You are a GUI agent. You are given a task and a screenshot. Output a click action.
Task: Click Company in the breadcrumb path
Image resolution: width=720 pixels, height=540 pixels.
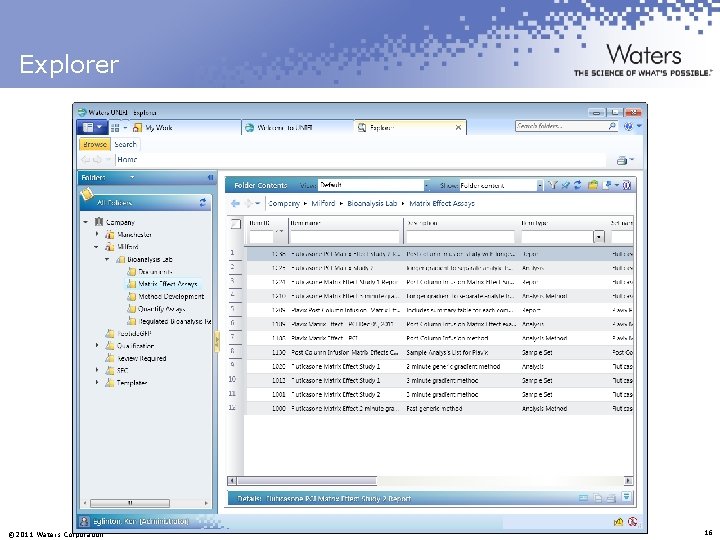point(284,203)
